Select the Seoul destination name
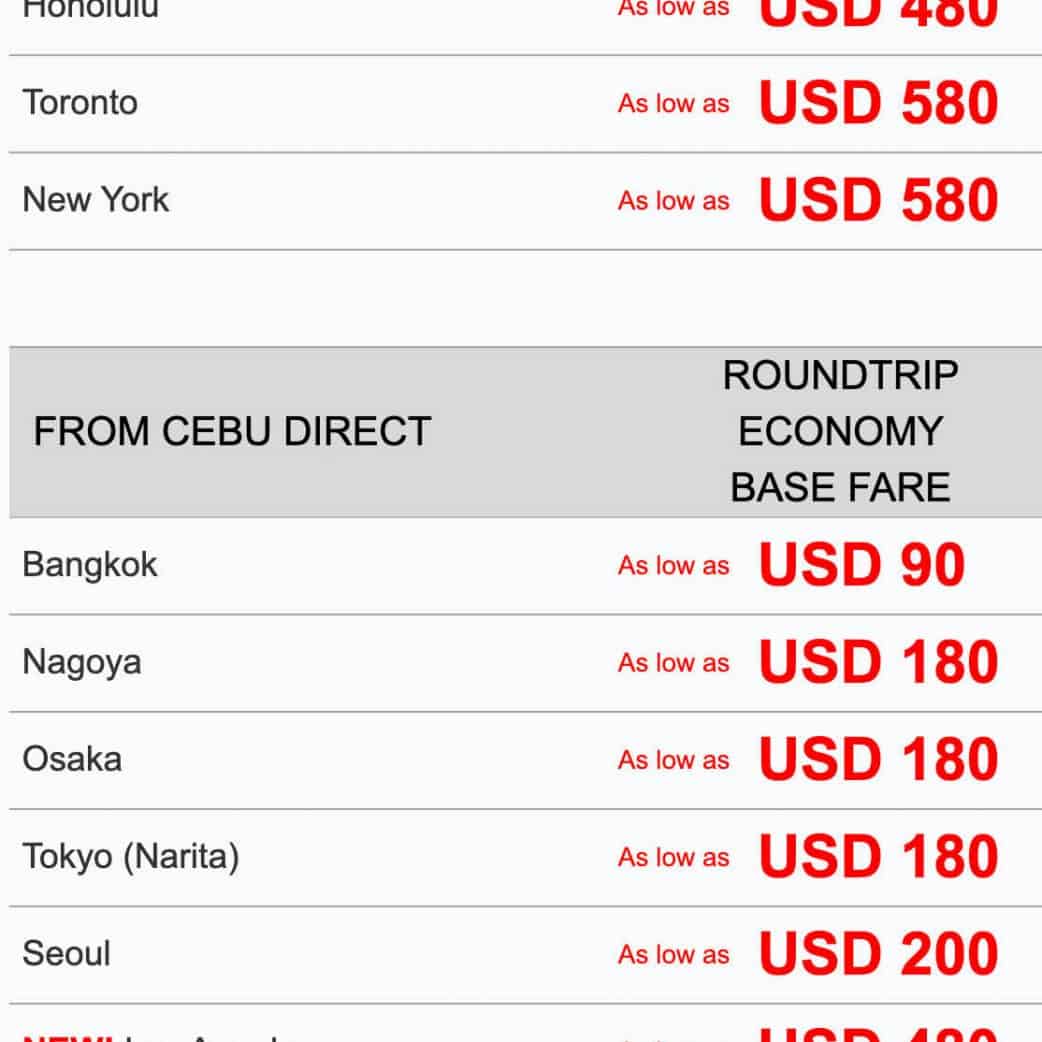The height and width of the screenshot is (1042, 1042). click(x=66, y=953)
